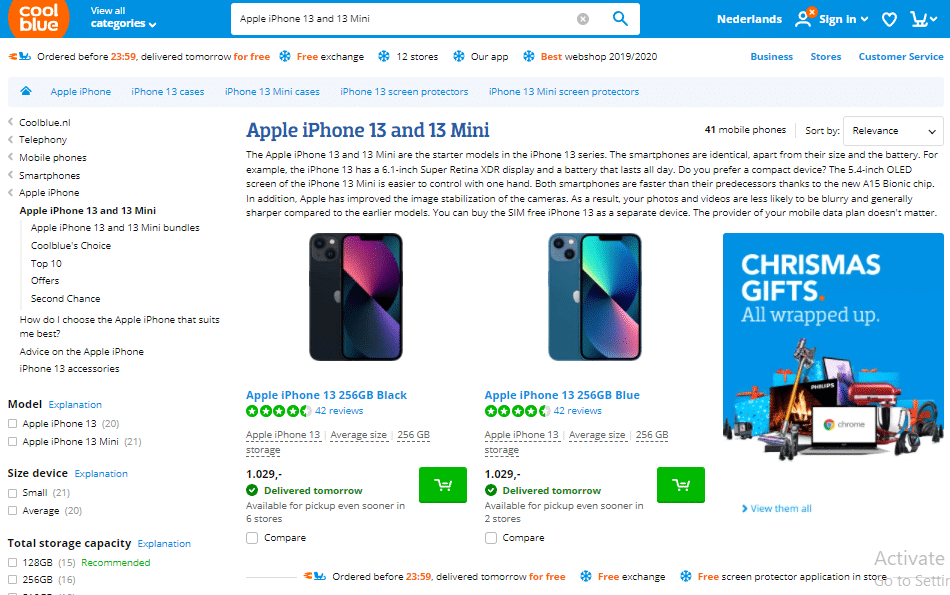Open the wishlist heart icon
The width and height of the screenshot is (950, 595).
889,19
